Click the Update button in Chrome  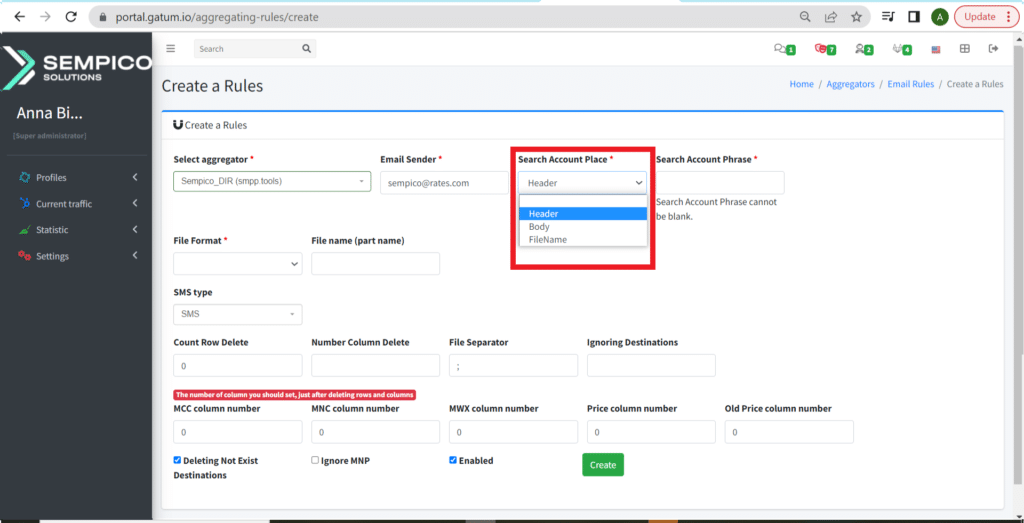click(985, 17)
